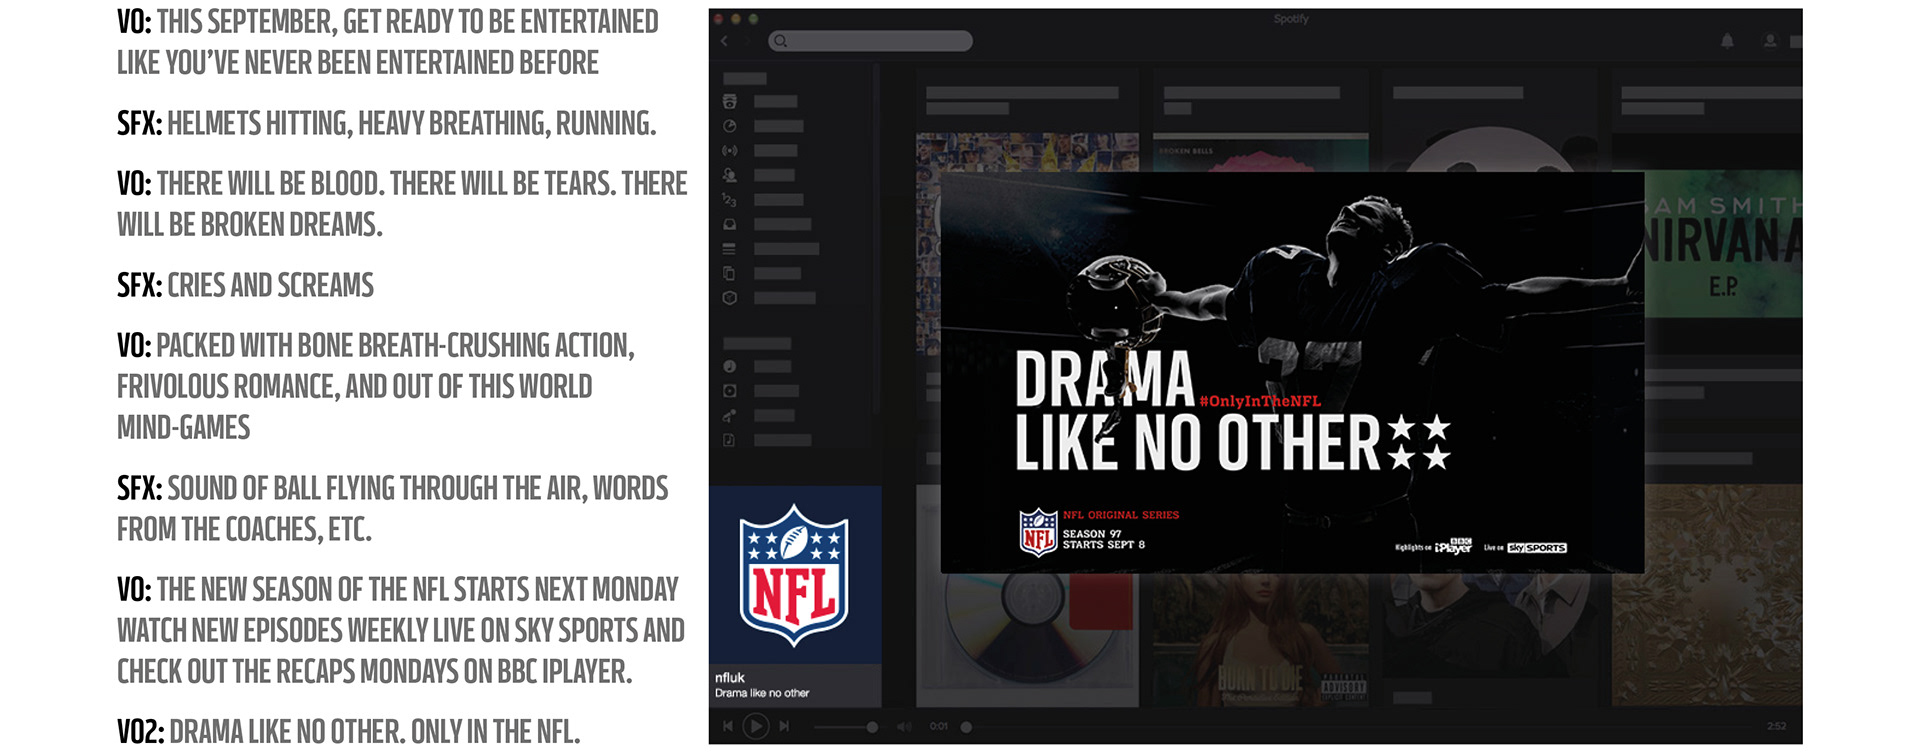Open the user profile icon
The width and height of the screenshot is (1920, 755).
1770,41
